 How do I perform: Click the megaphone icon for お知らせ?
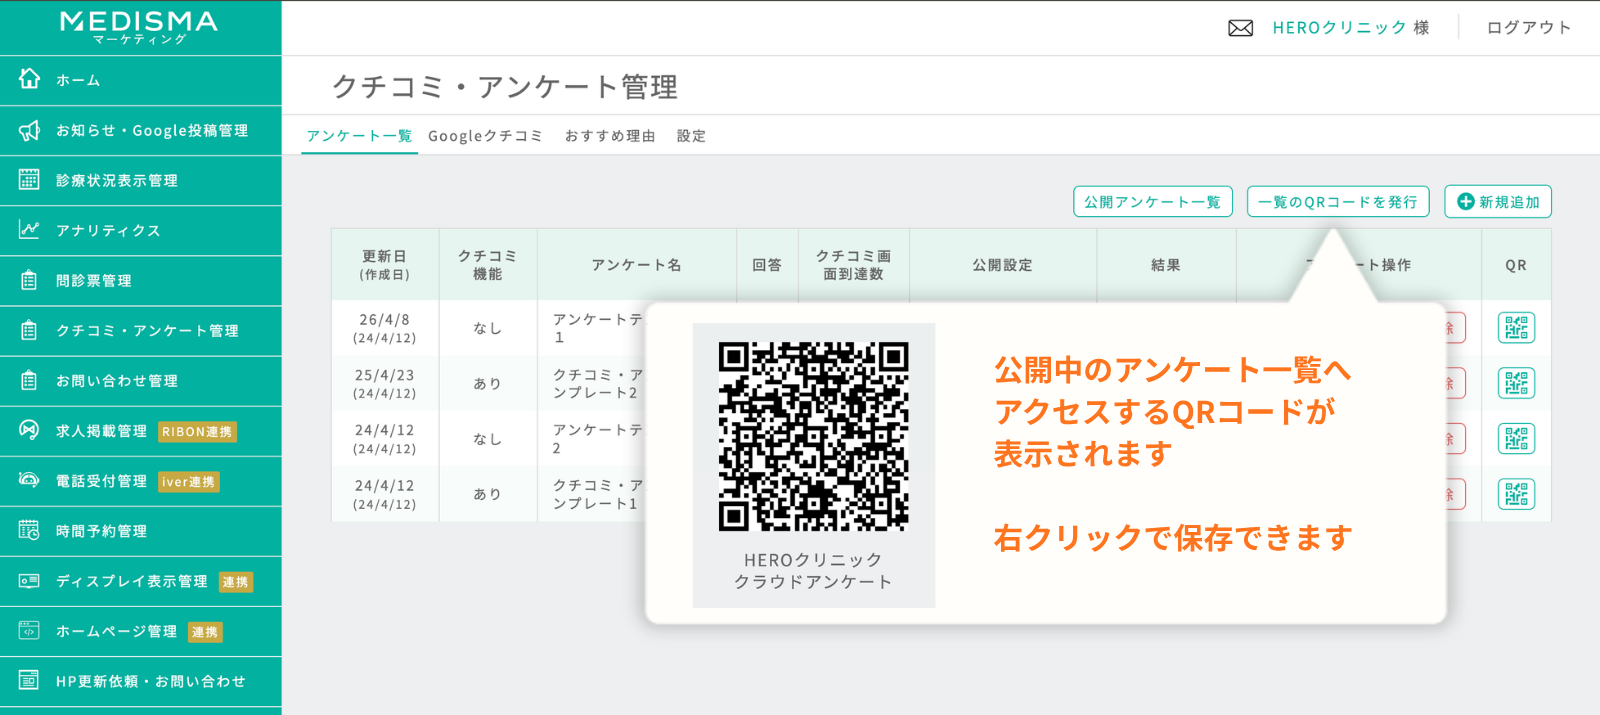pyautogui.click(x=30, y=130)
